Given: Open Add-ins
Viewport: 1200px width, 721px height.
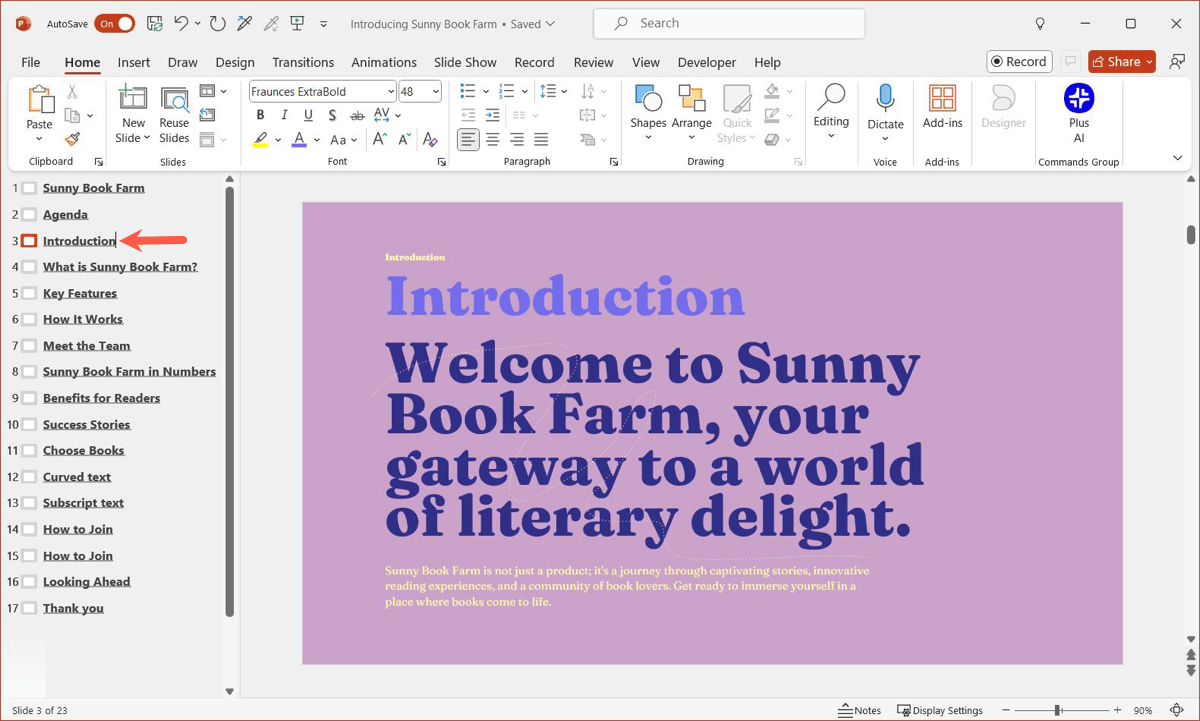Looking at the screenshot, I should click(942, 108).
